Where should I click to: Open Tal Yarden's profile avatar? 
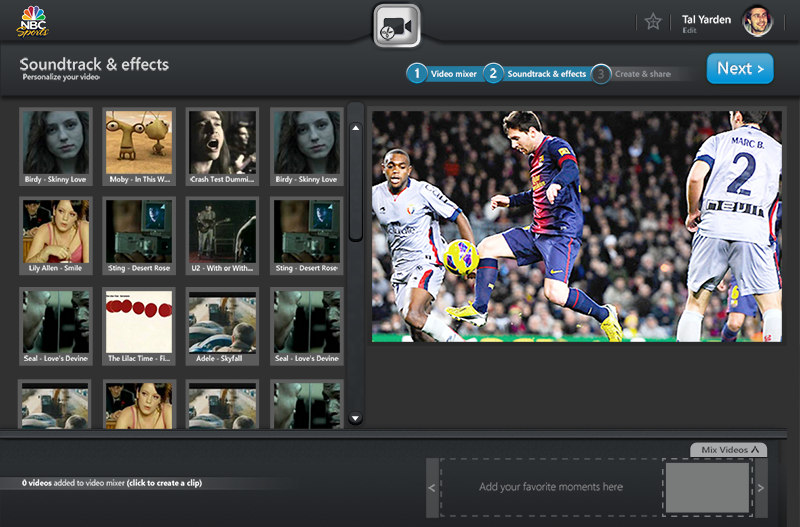pyautogui.click(x=757, y=21)
